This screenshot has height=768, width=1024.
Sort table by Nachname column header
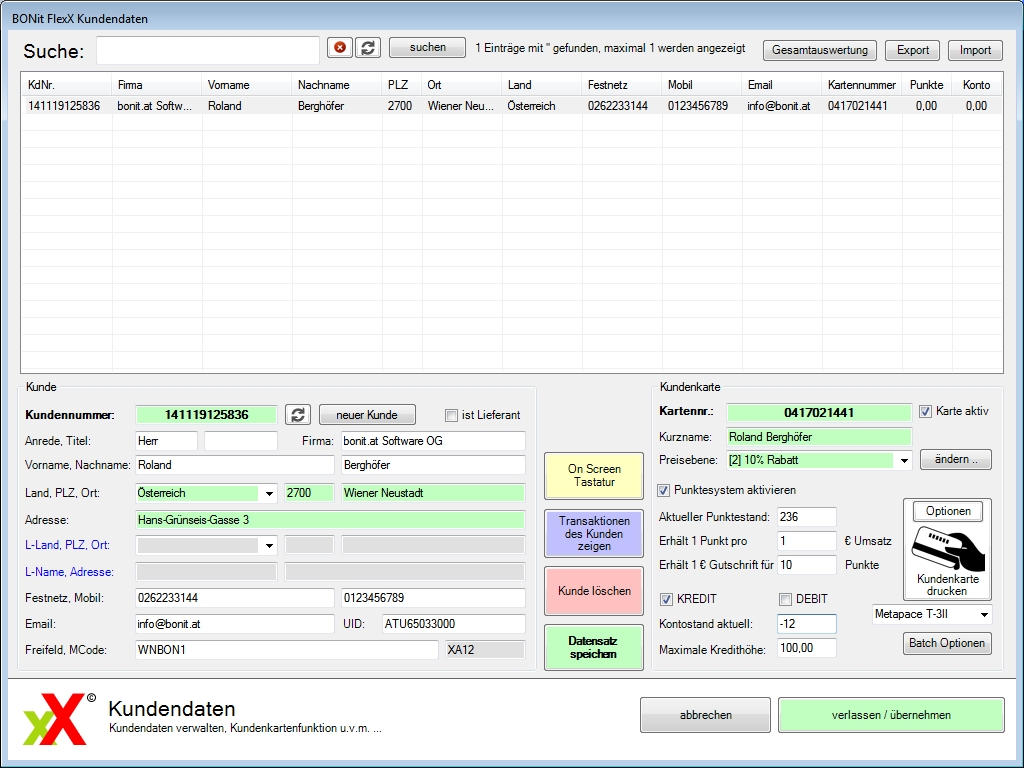pyautogui.click(x=336, y=85)
